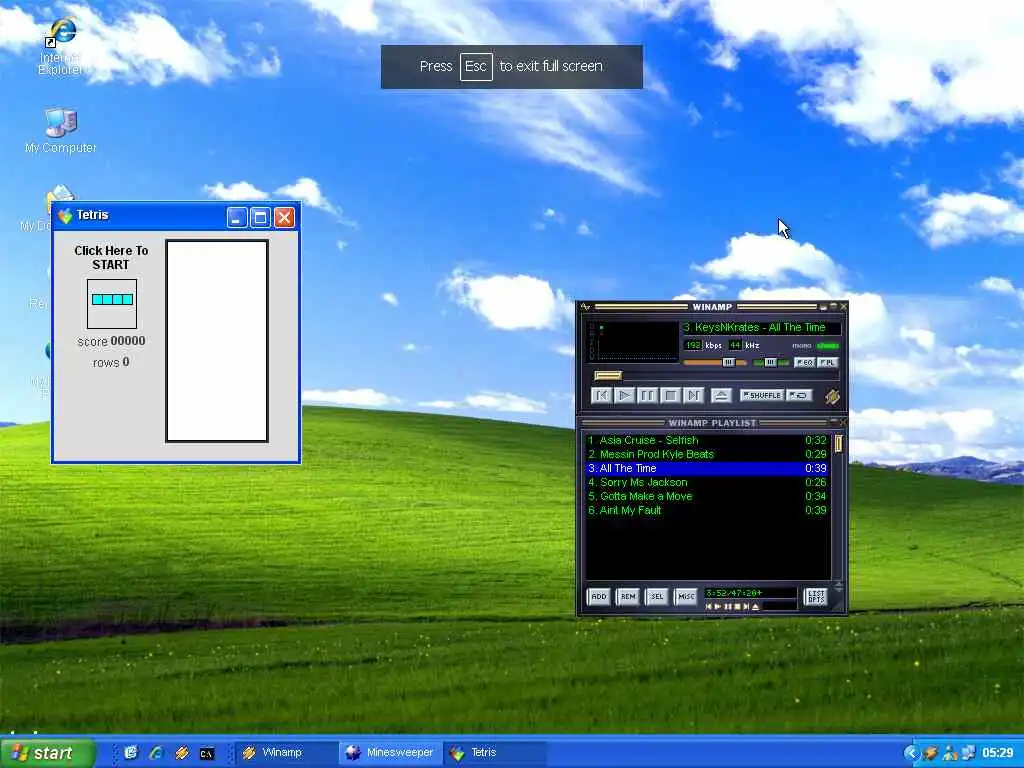Click the playlist scrollbar handle
The height and width of the screenshot is (768, 1024).
pyautogui.click(x=839, y=445)
